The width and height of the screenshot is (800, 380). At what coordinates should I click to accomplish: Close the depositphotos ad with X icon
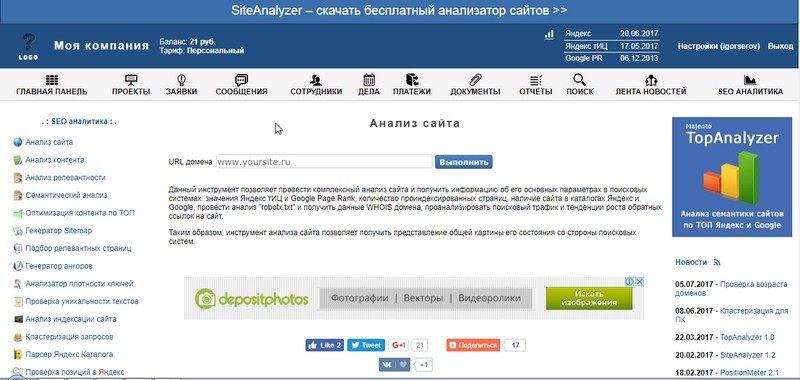[639, 282]
